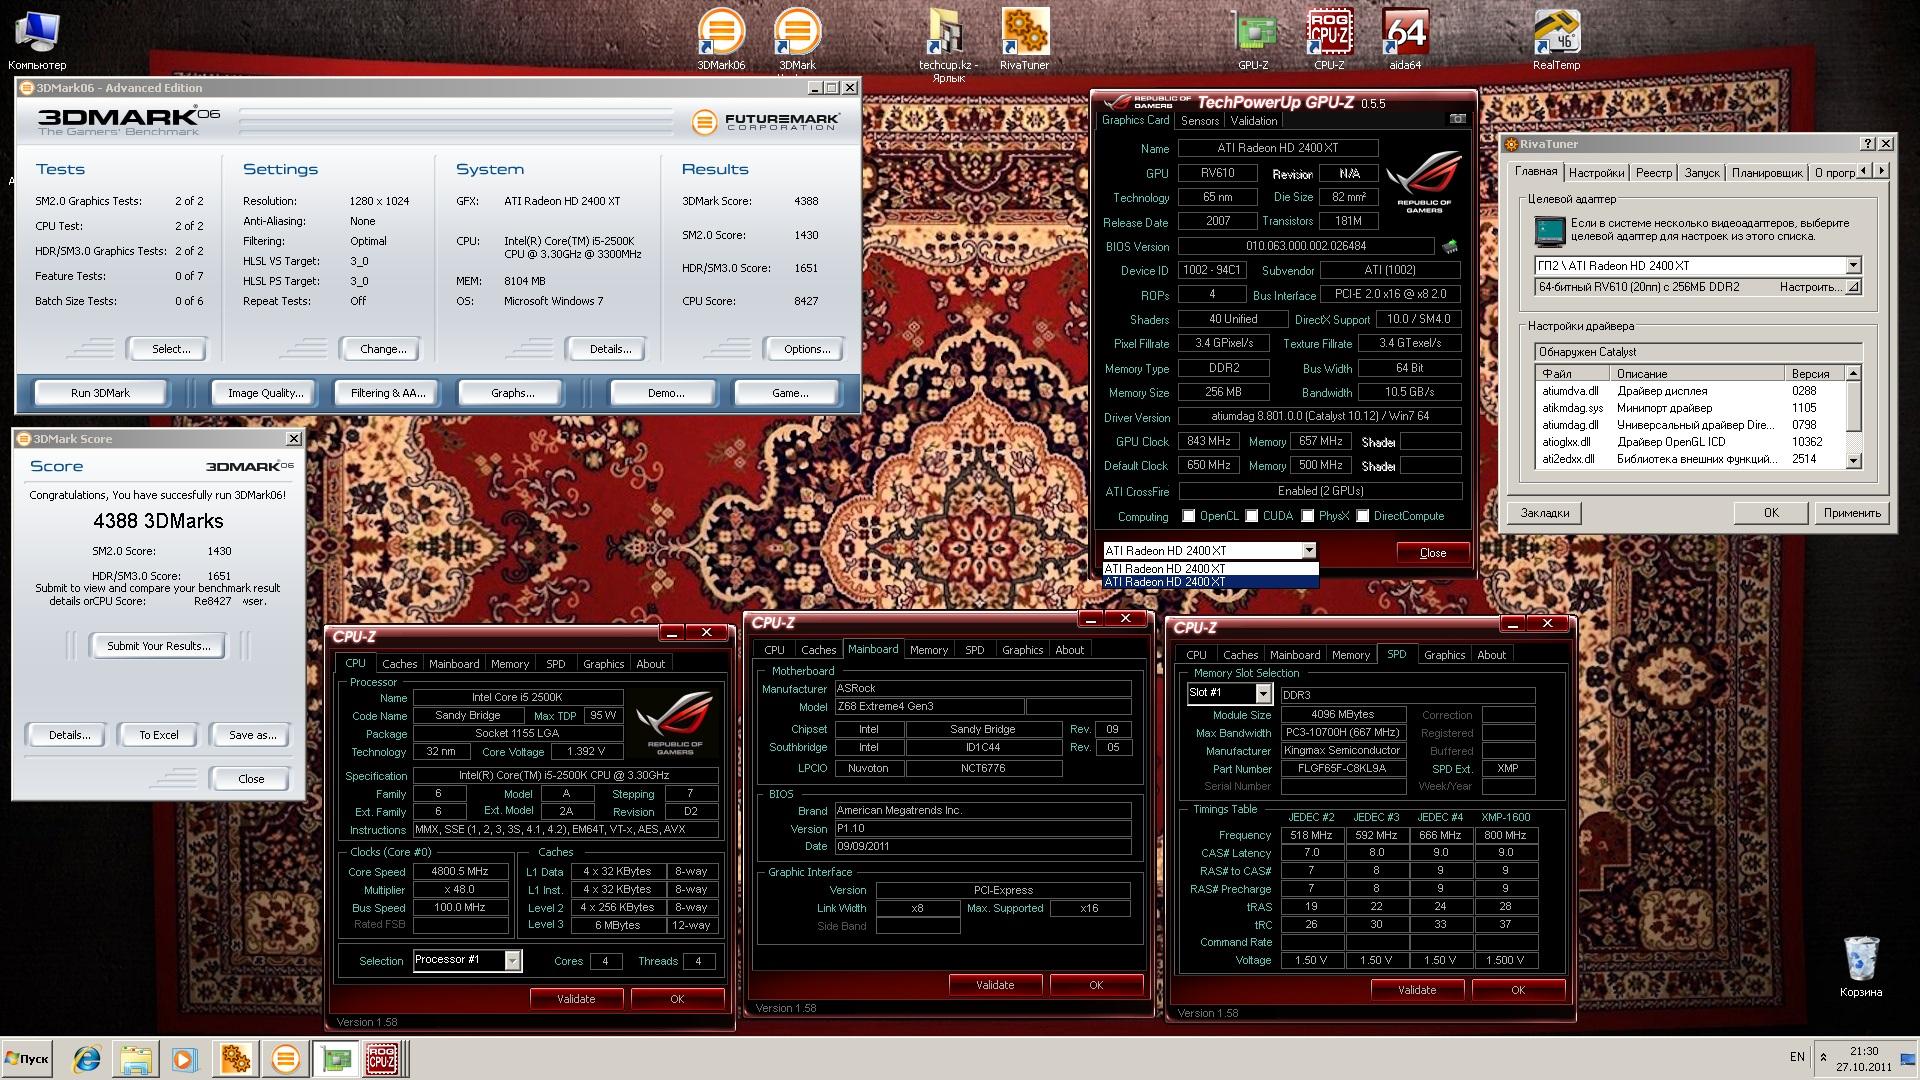Image resolution: width=1920 pixels, height=1080 pixels.
Task: Expand the GPU-Z graphics card dropdown
Action: tap(1308, 551)
